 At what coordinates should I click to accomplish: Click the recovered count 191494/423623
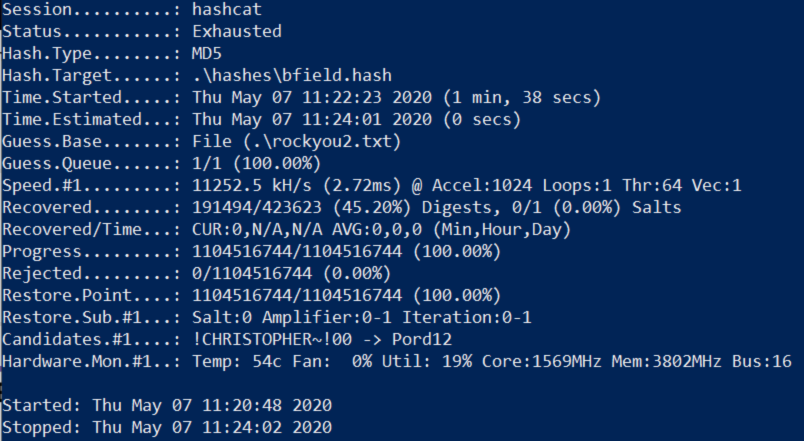pos(257,208)
